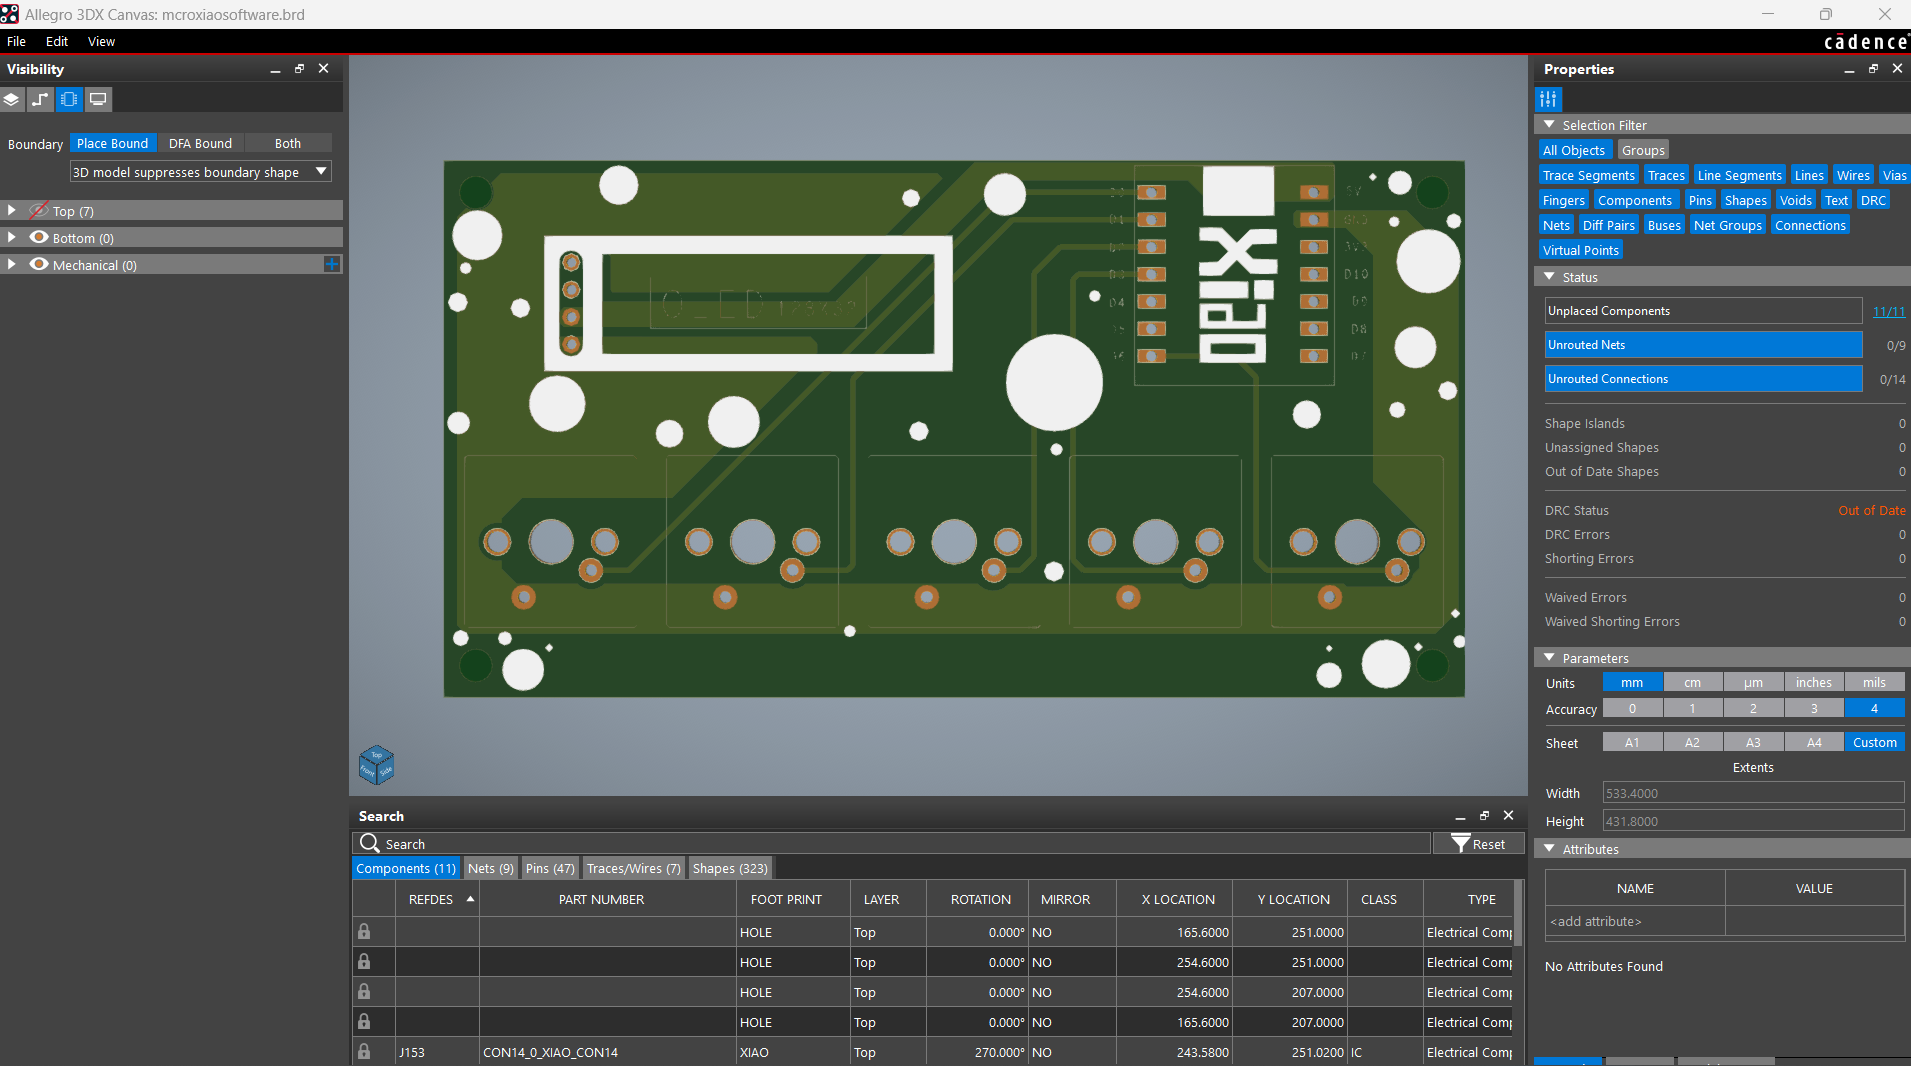Click the 3D view orientation cube
The height and width of the screenshot is (1066, 1911).
tap(376, 765)
